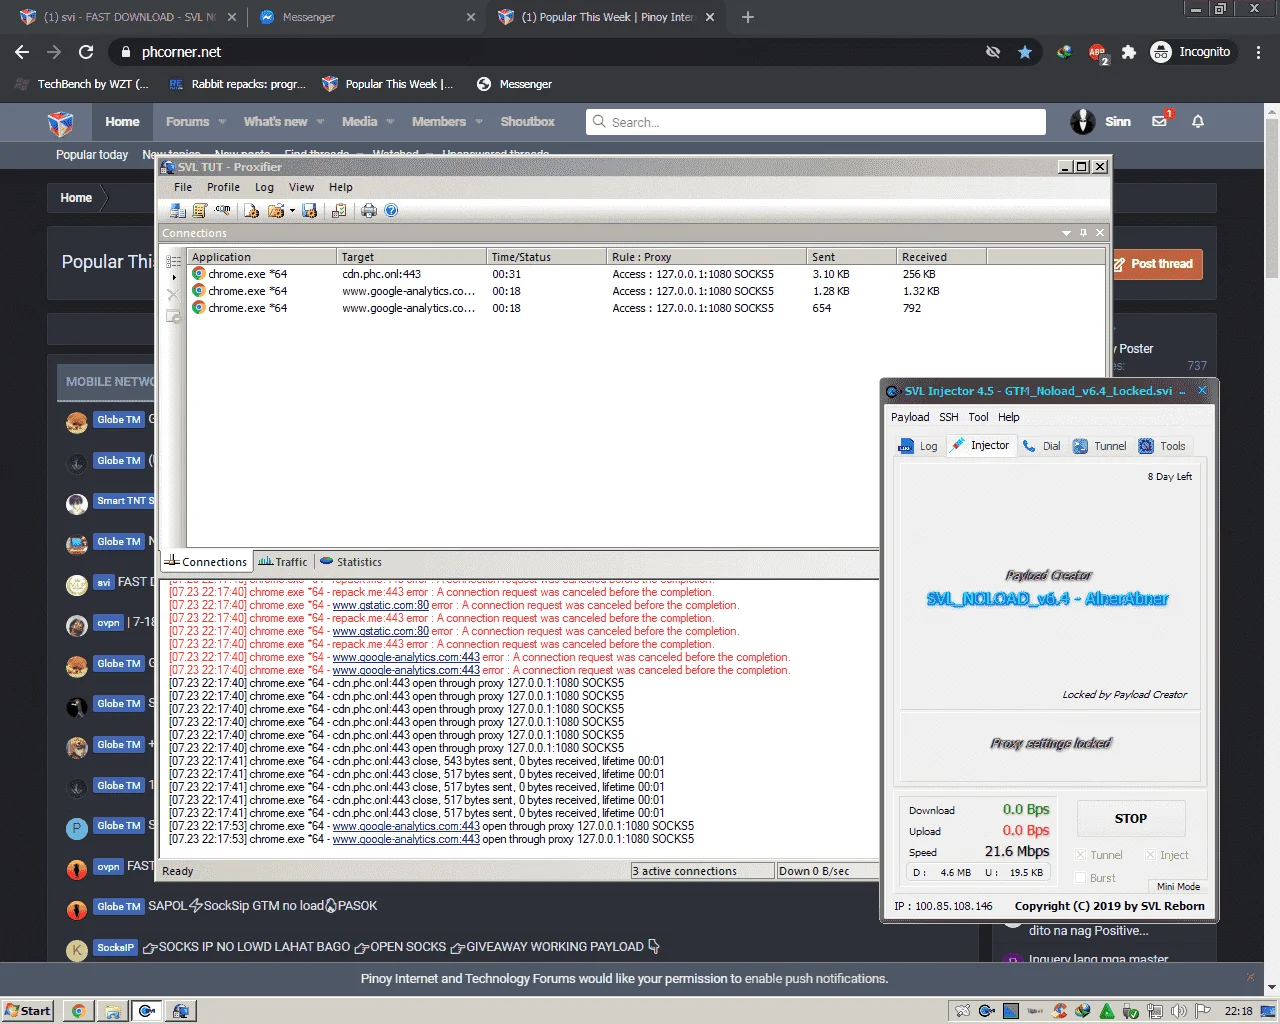Screen dimensions: 1280x1024
Task: Switch to the Tools tab in SVL Injector
Action: (x=1161, y=446)
